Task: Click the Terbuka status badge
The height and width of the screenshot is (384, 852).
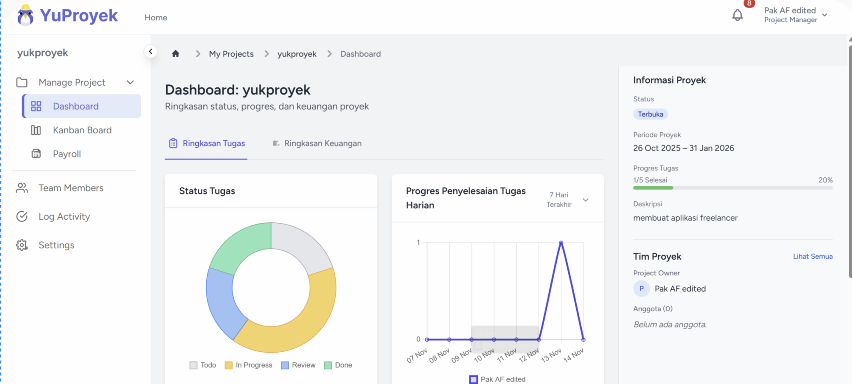Action: click(x=650, y=114)
